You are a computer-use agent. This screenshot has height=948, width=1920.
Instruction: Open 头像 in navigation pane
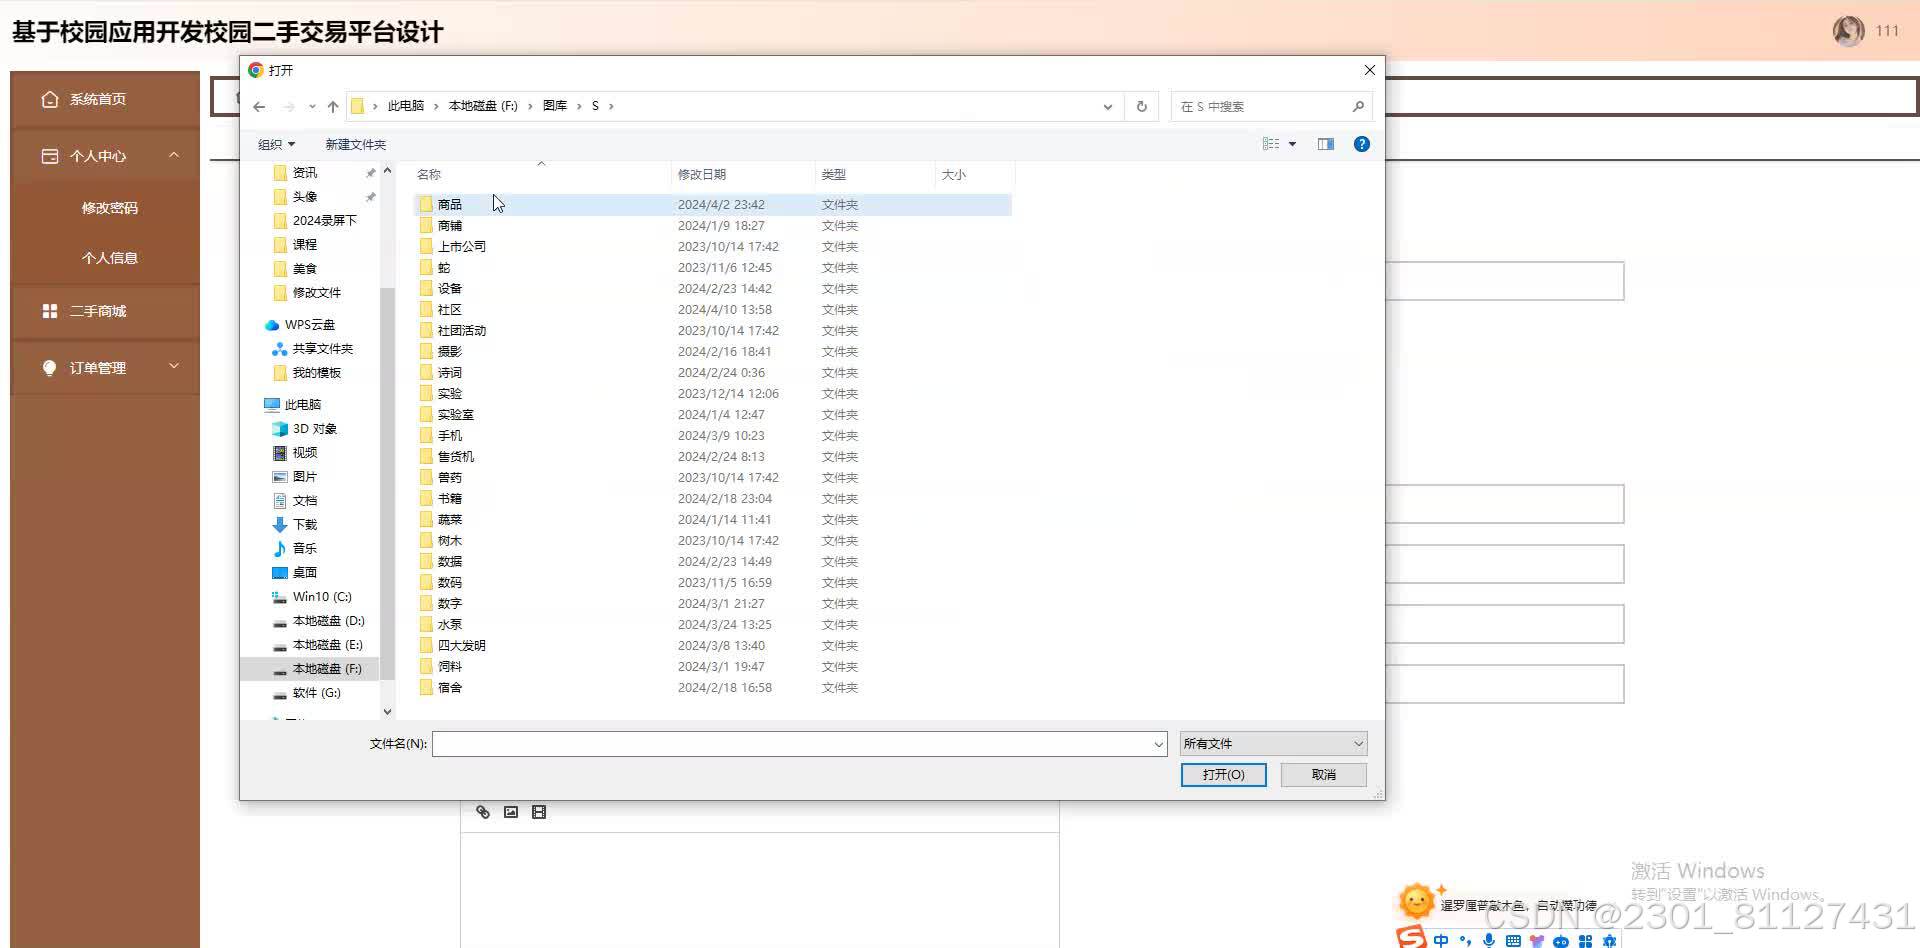click(x=304, y=197)
